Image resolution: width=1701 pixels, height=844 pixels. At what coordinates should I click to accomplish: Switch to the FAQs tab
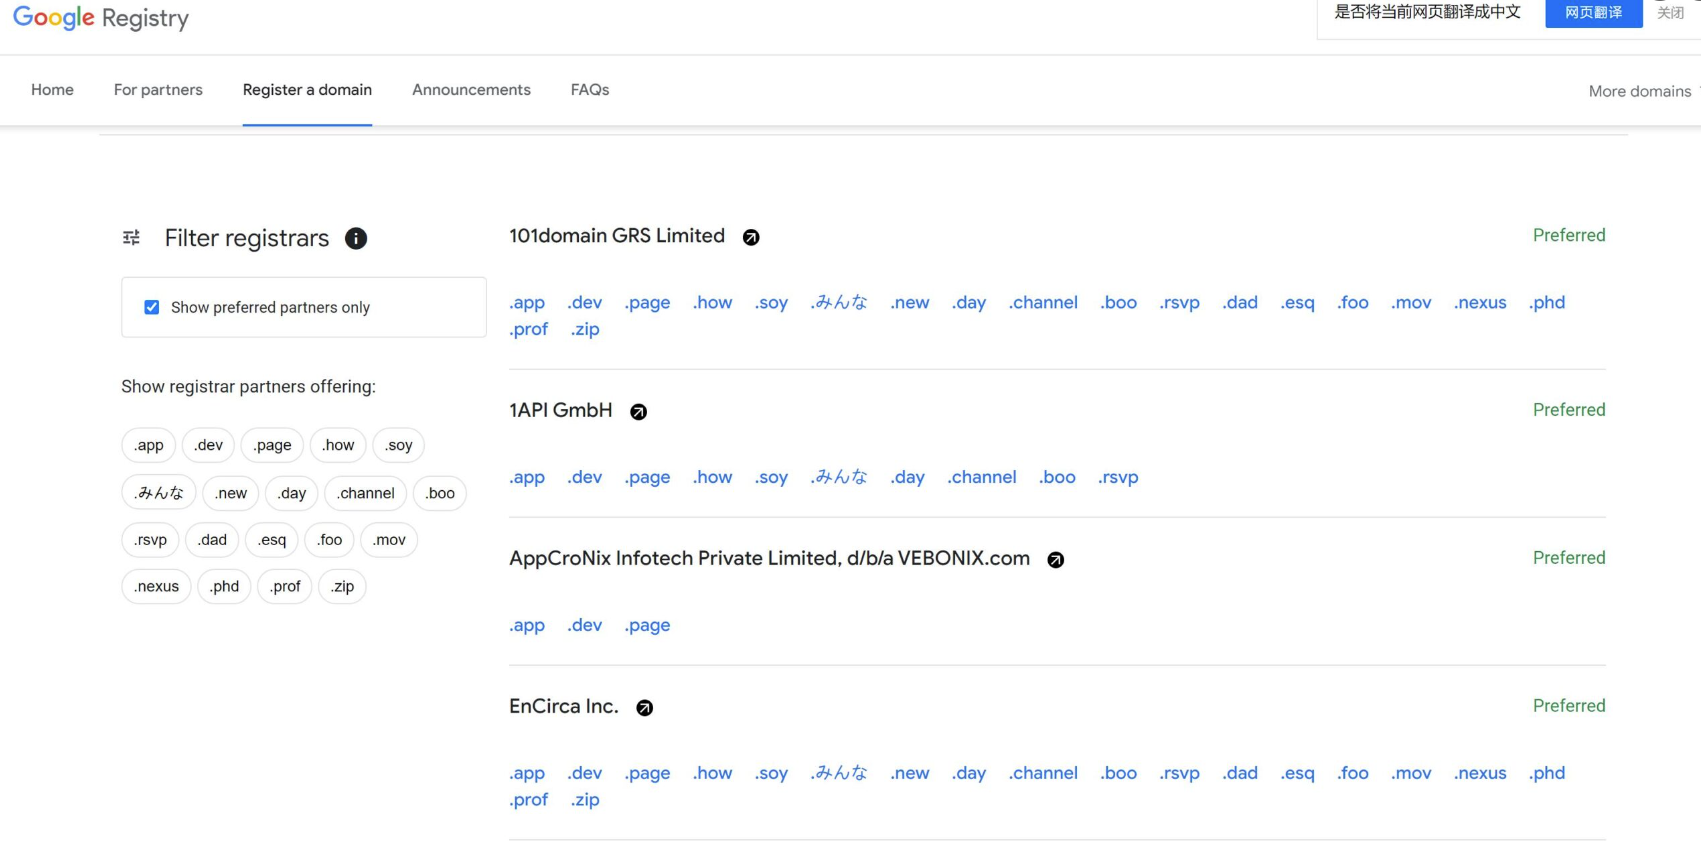pos(590,90)
